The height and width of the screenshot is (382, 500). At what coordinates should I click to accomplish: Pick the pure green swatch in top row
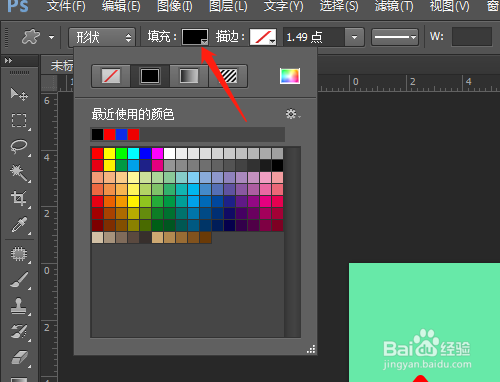coord(121,153)
